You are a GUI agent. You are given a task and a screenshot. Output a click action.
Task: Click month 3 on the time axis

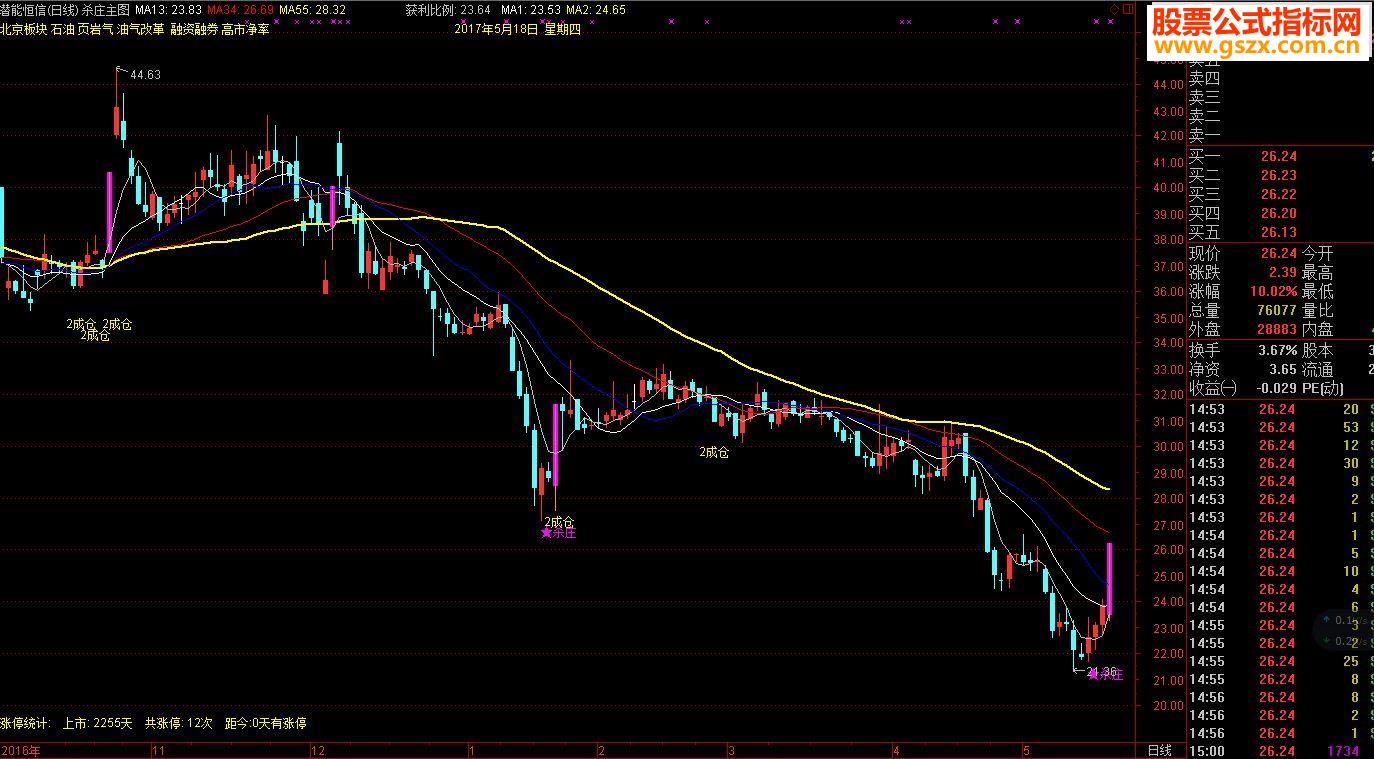coord(731,750)
